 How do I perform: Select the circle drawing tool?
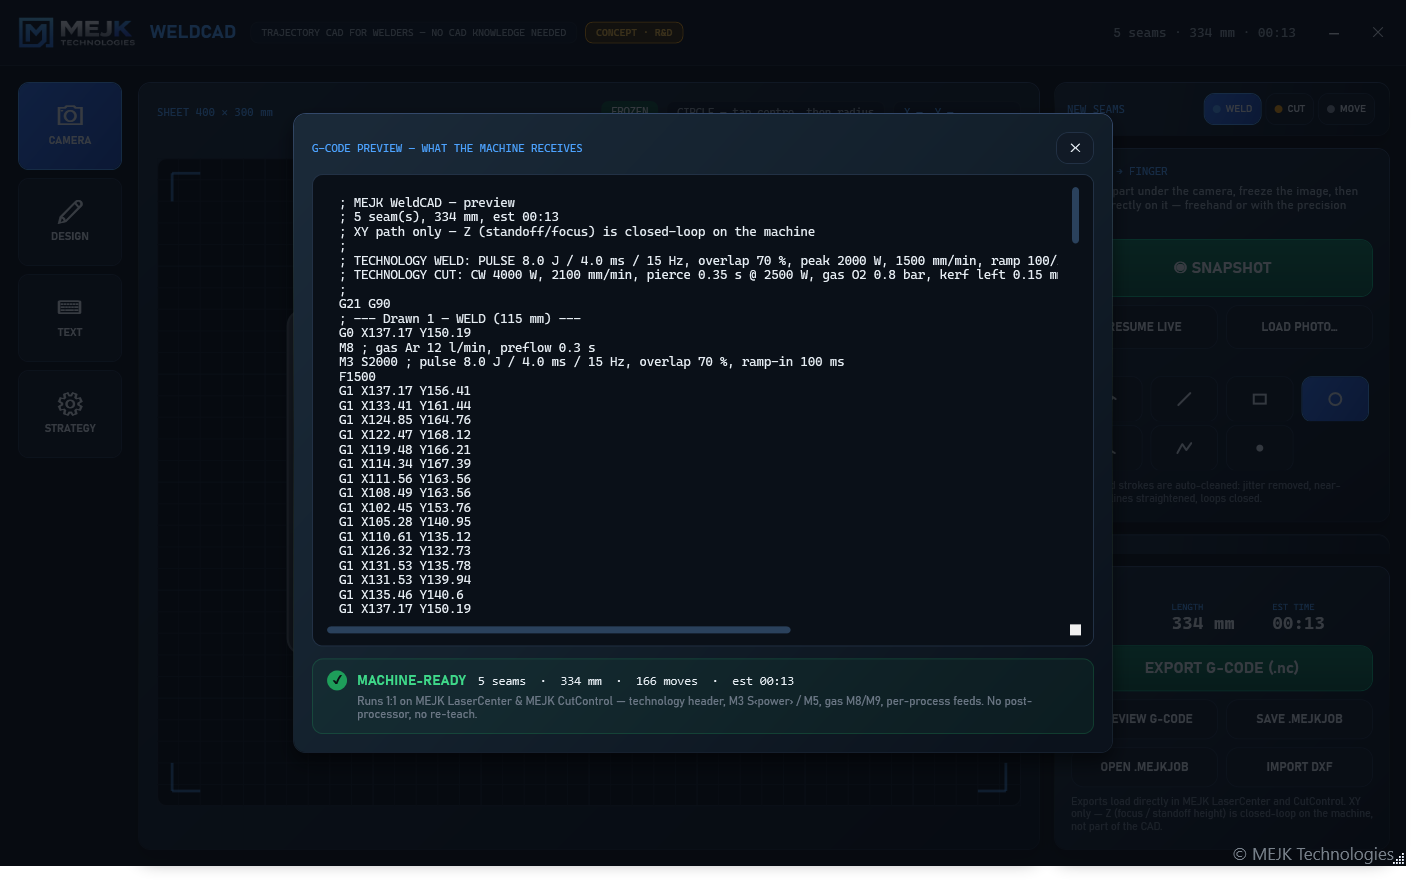[1335, 399]
